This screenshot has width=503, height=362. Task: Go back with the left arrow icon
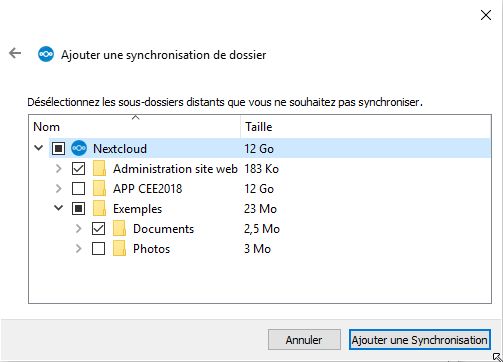pyautogui.click(x=15, y=53)
